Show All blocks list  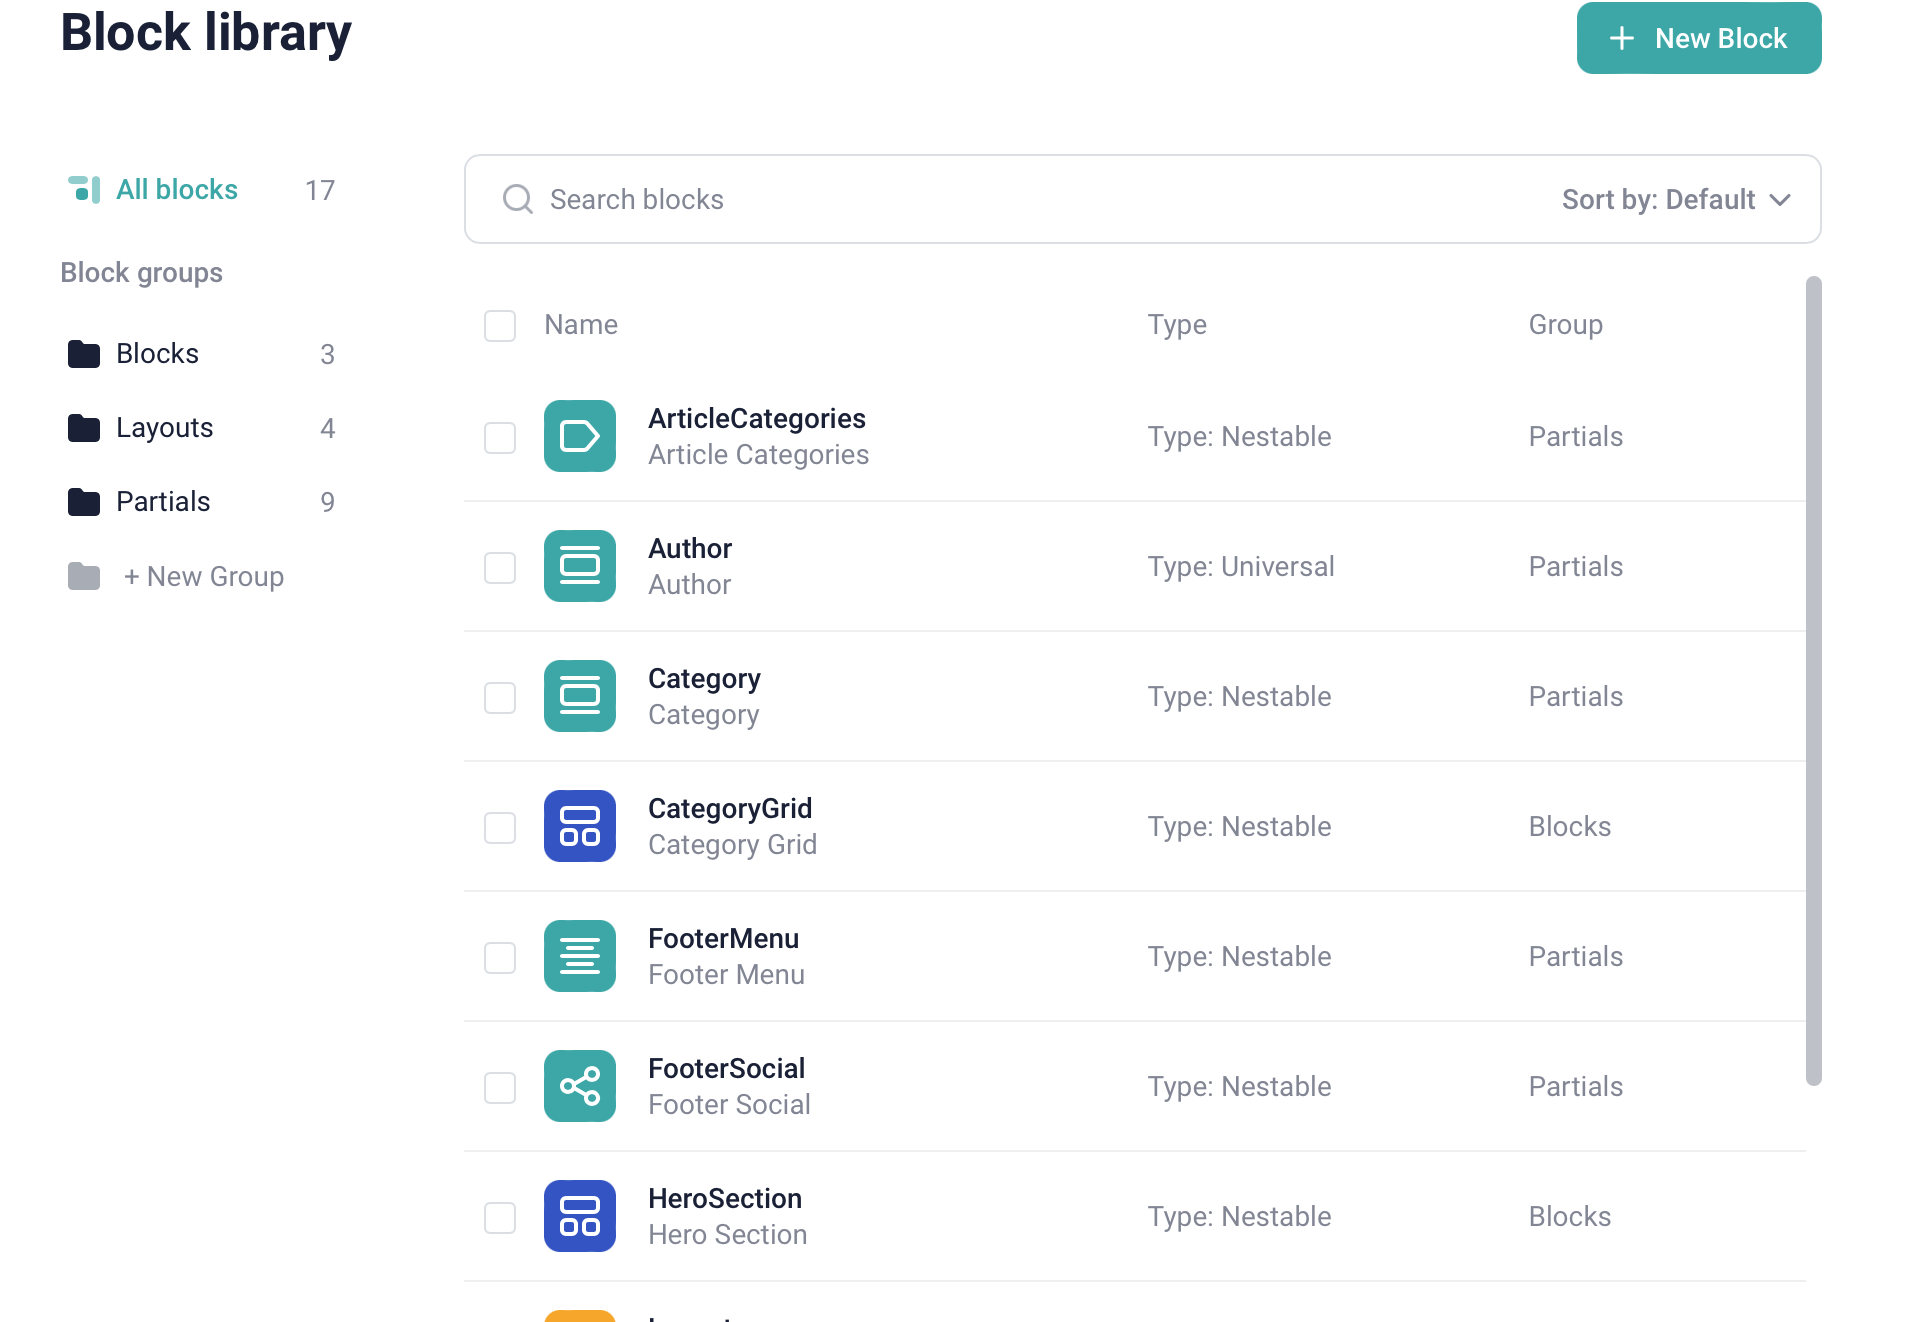pos(176,190)
